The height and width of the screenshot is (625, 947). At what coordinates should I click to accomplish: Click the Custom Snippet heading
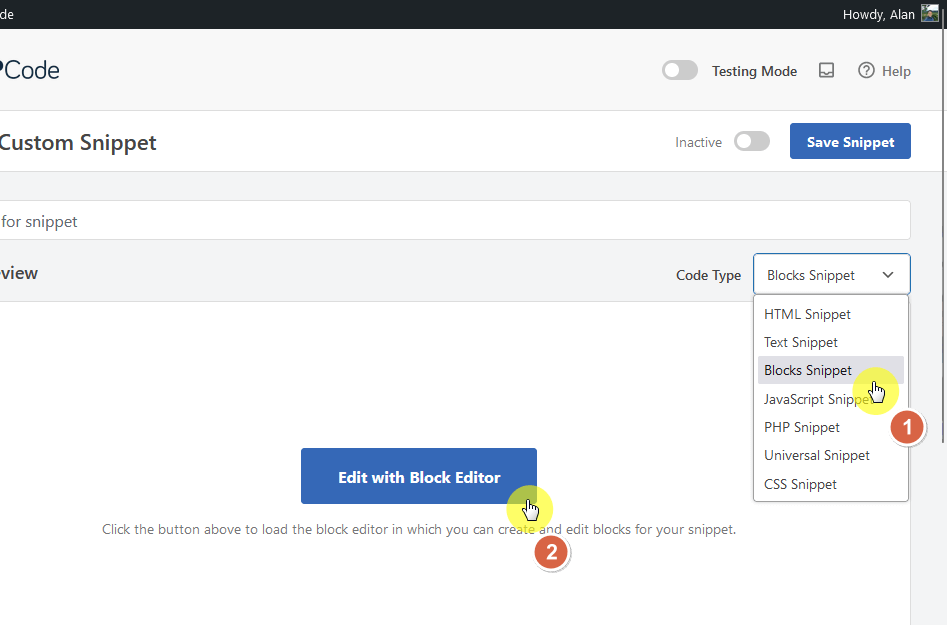pos(78,143)
